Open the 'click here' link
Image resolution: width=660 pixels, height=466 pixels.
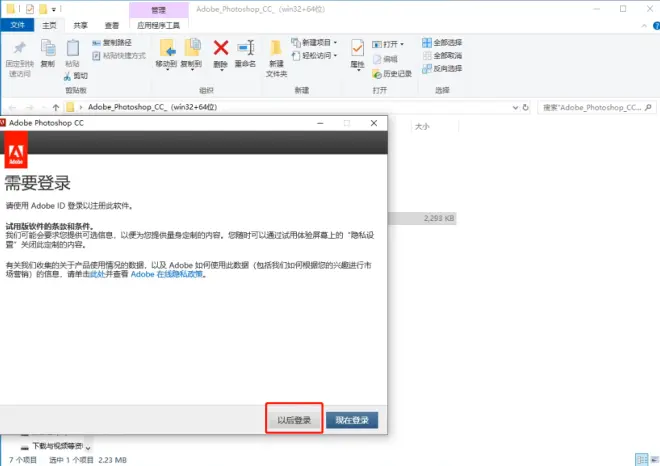click(x=98, y=274)
